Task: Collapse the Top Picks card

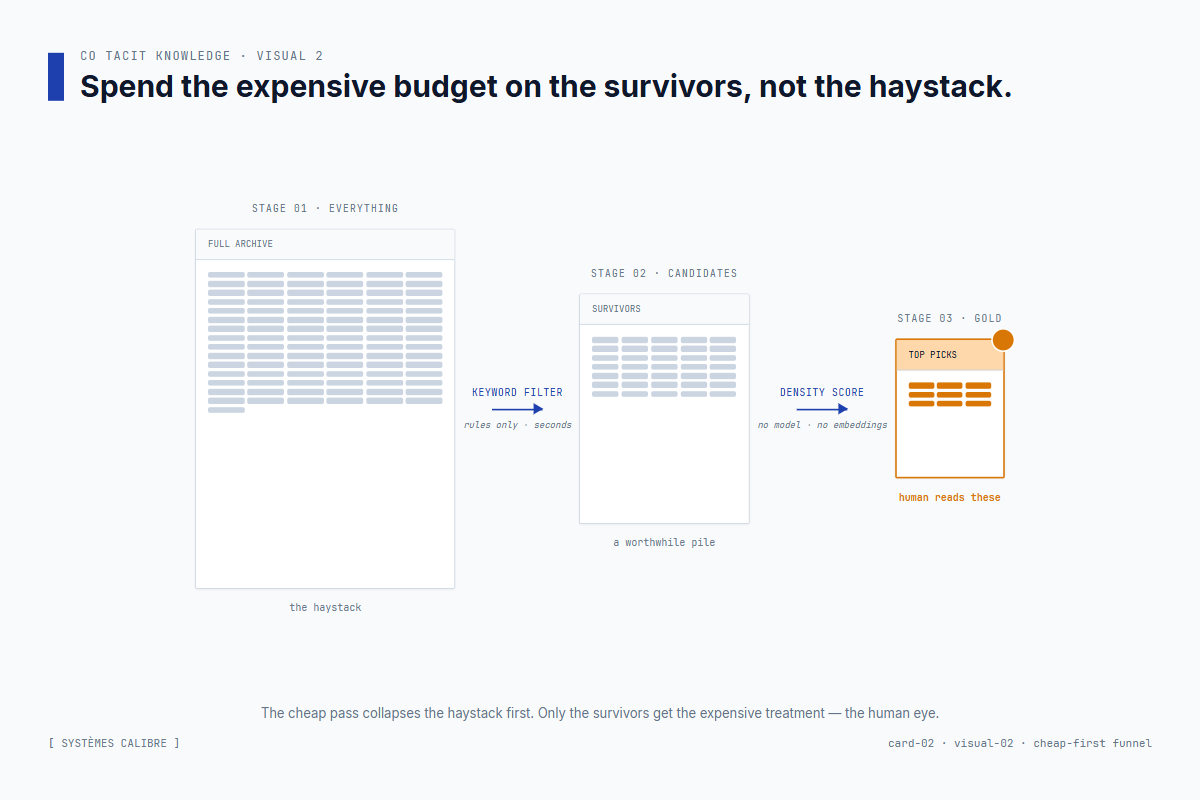Action: pyautogui.click(x=948, y=407)
